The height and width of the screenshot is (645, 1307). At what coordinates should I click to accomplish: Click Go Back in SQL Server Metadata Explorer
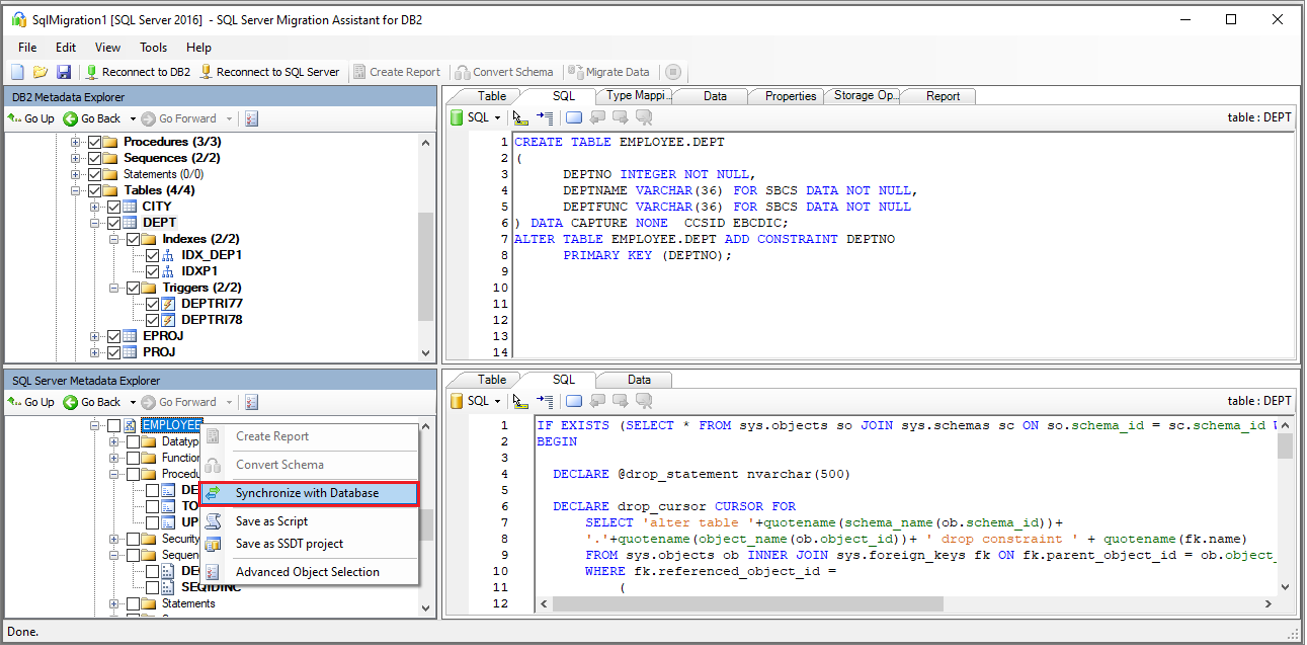(92, 402)
